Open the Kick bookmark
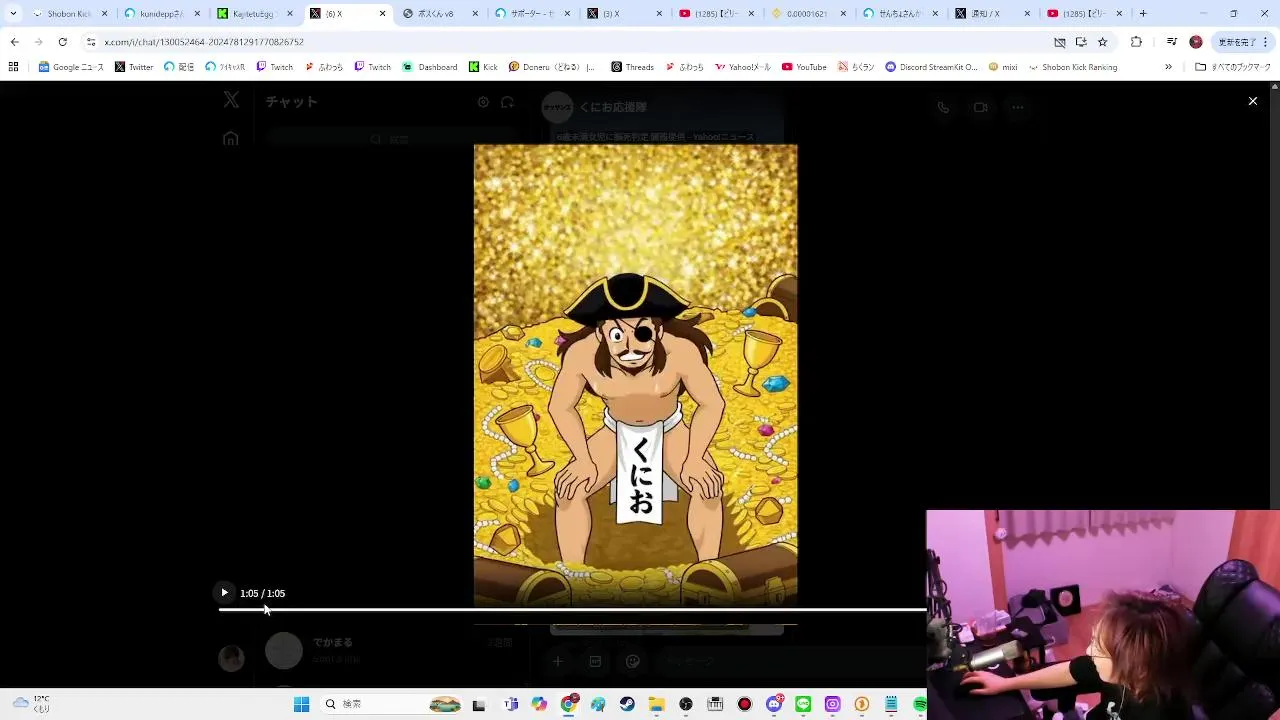Screen dimensions: 1280x720 click(x=483, y=67)
